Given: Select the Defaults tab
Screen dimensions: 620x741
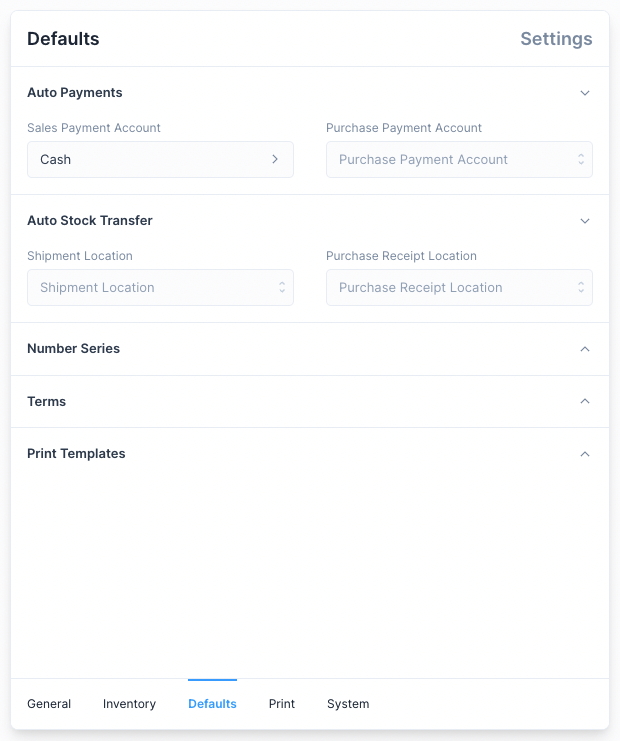Looking at the screenshot, I should (212, 704).
